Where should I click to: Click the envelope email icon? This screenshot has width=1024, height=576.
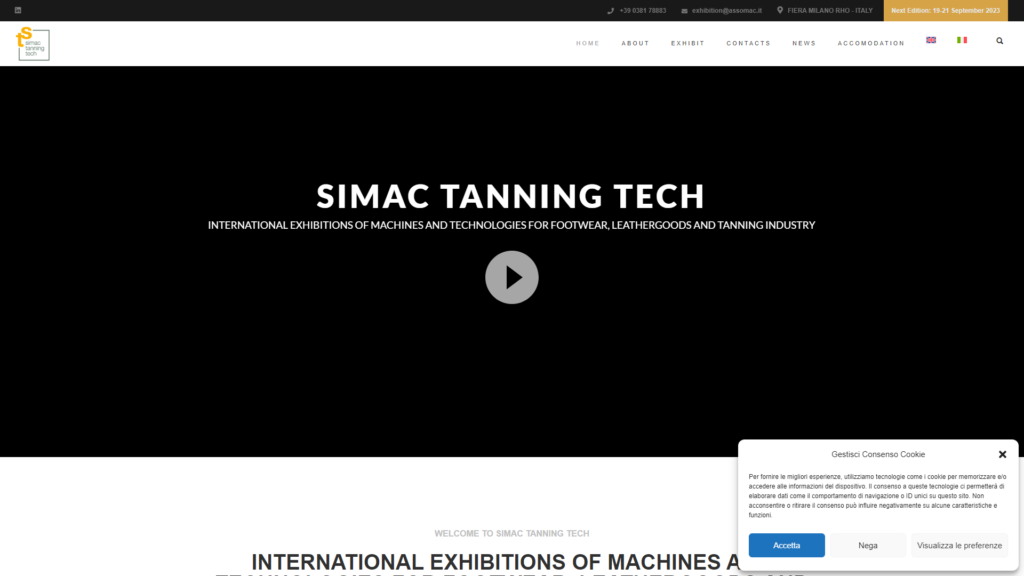pyautogui.click(x=684, y=10)
